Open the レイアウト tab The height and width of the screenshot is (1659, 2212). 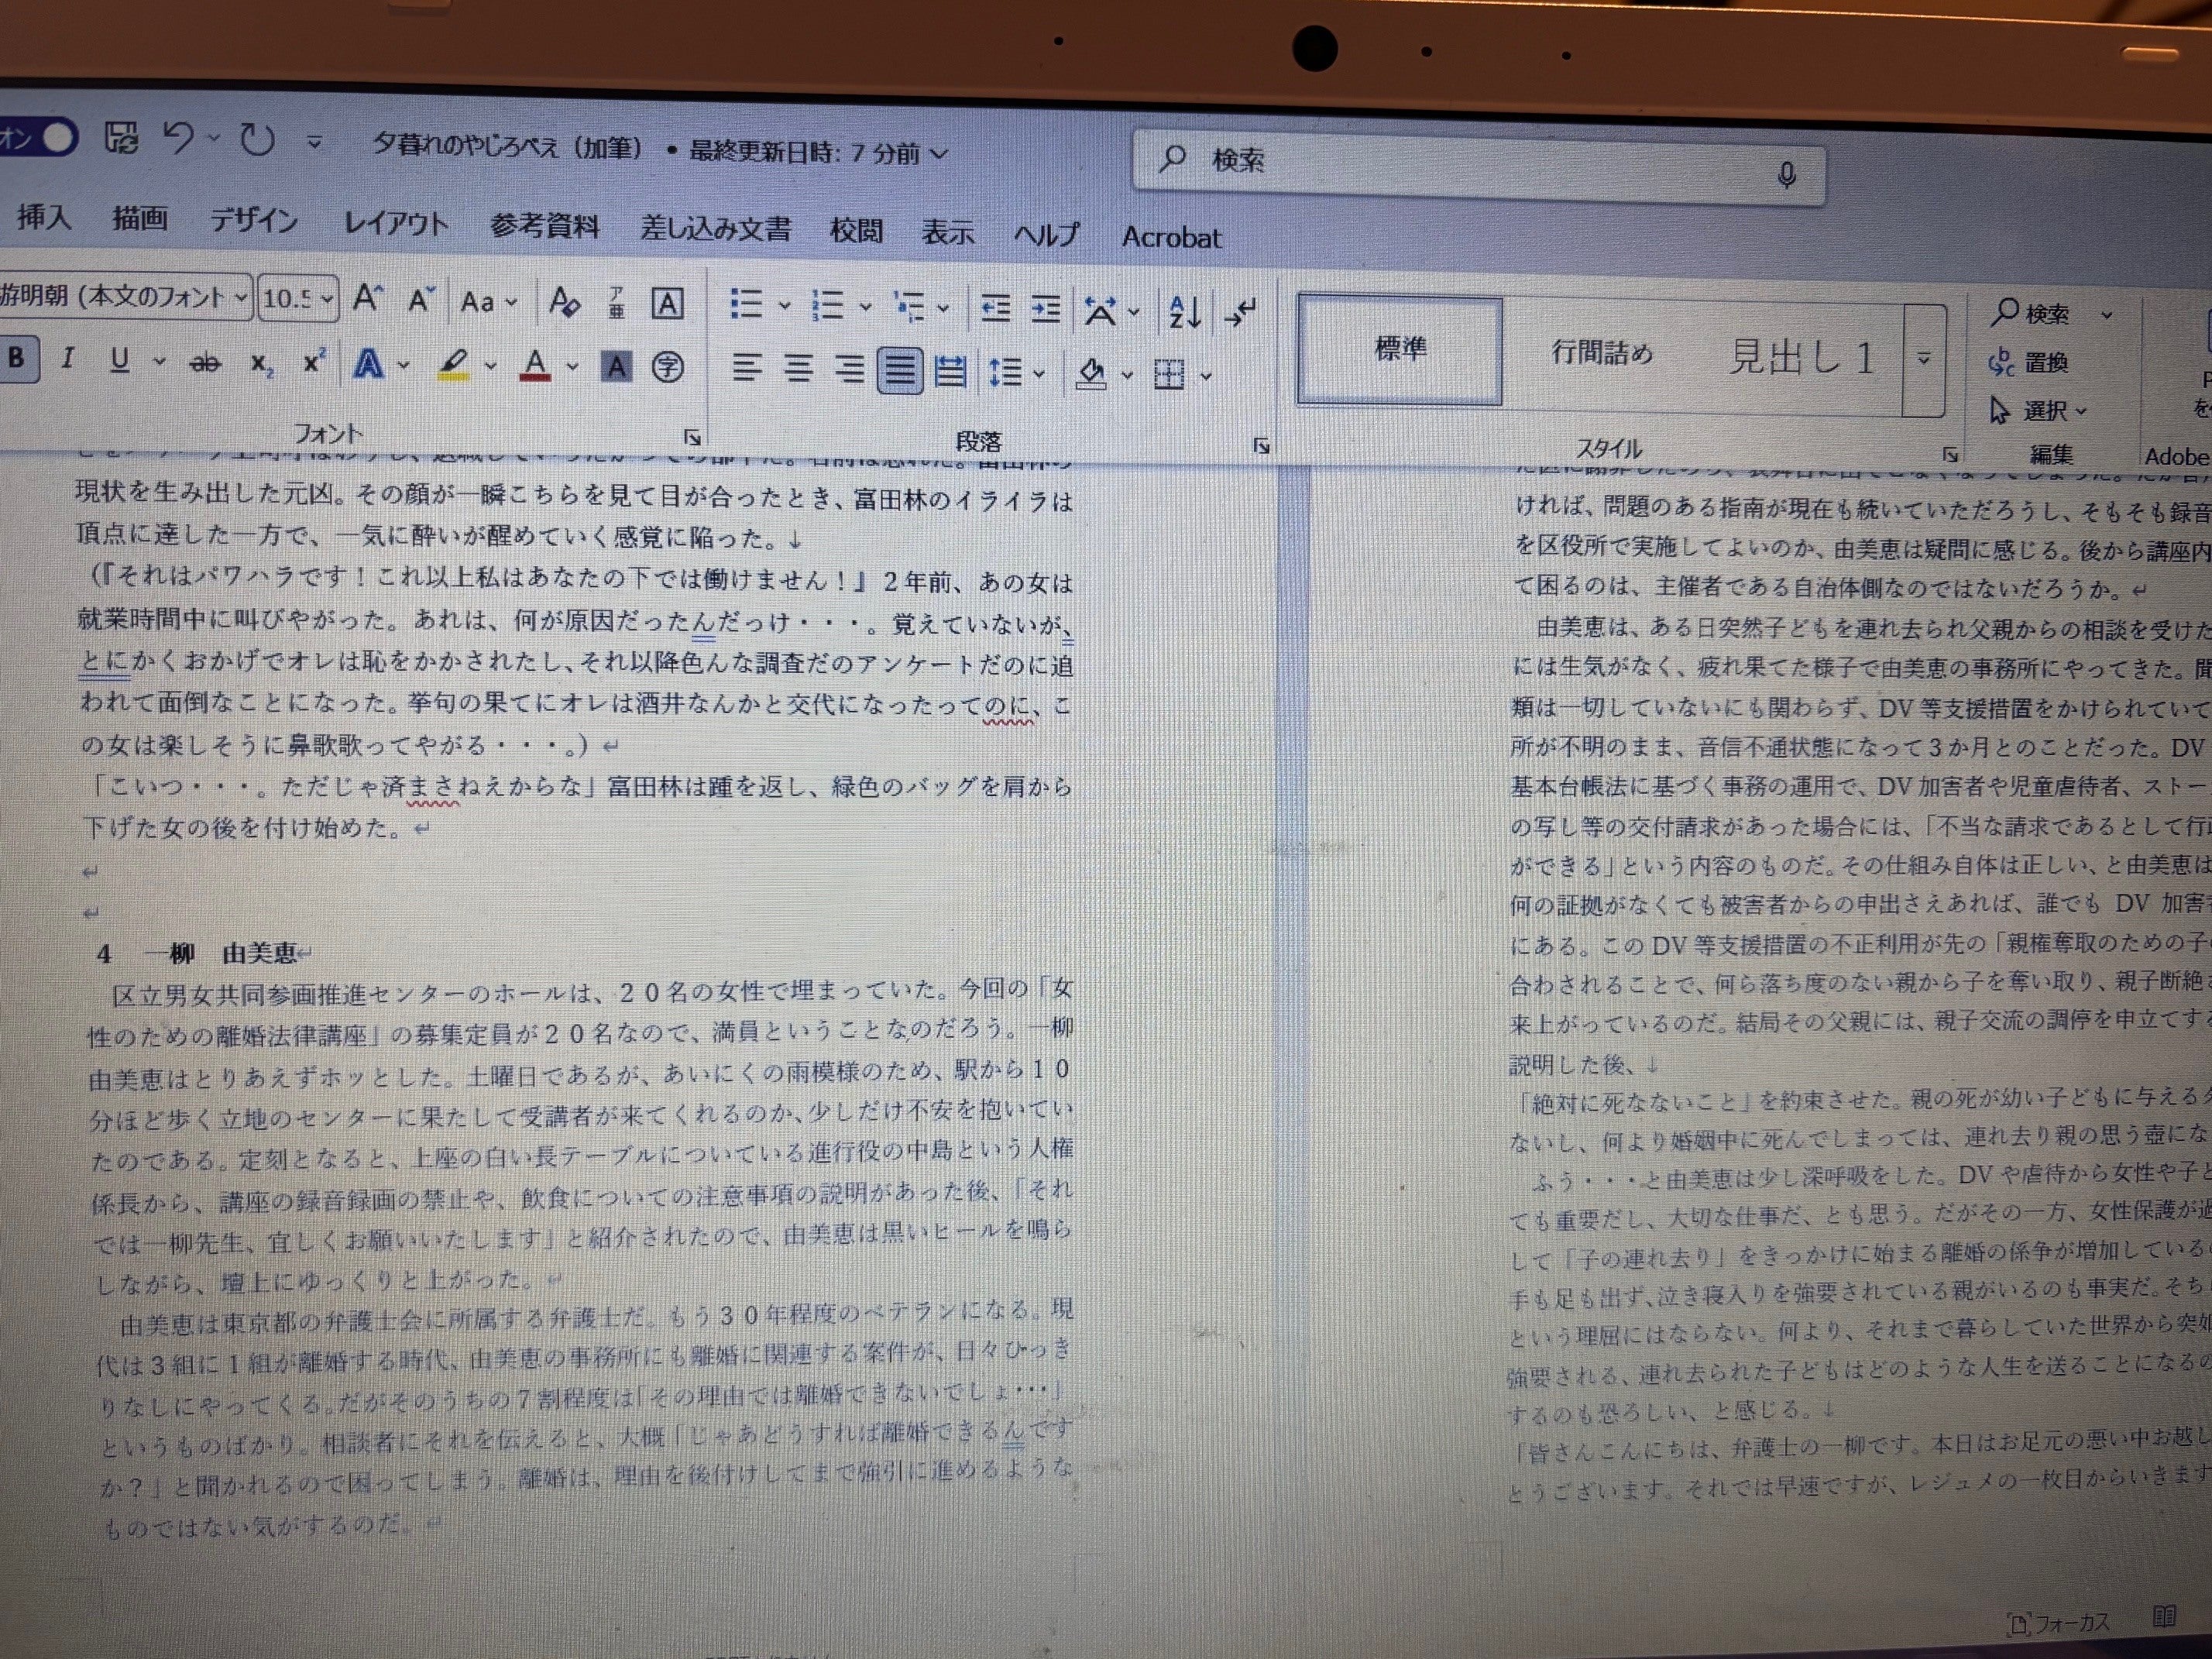point(396,224)
